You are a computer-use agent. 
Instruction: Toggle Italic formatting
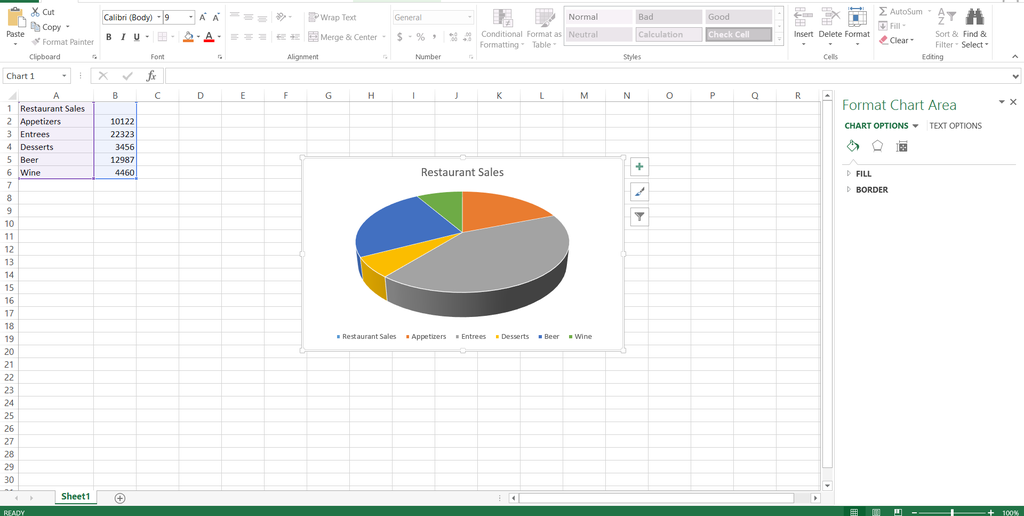tap(122, 37)
